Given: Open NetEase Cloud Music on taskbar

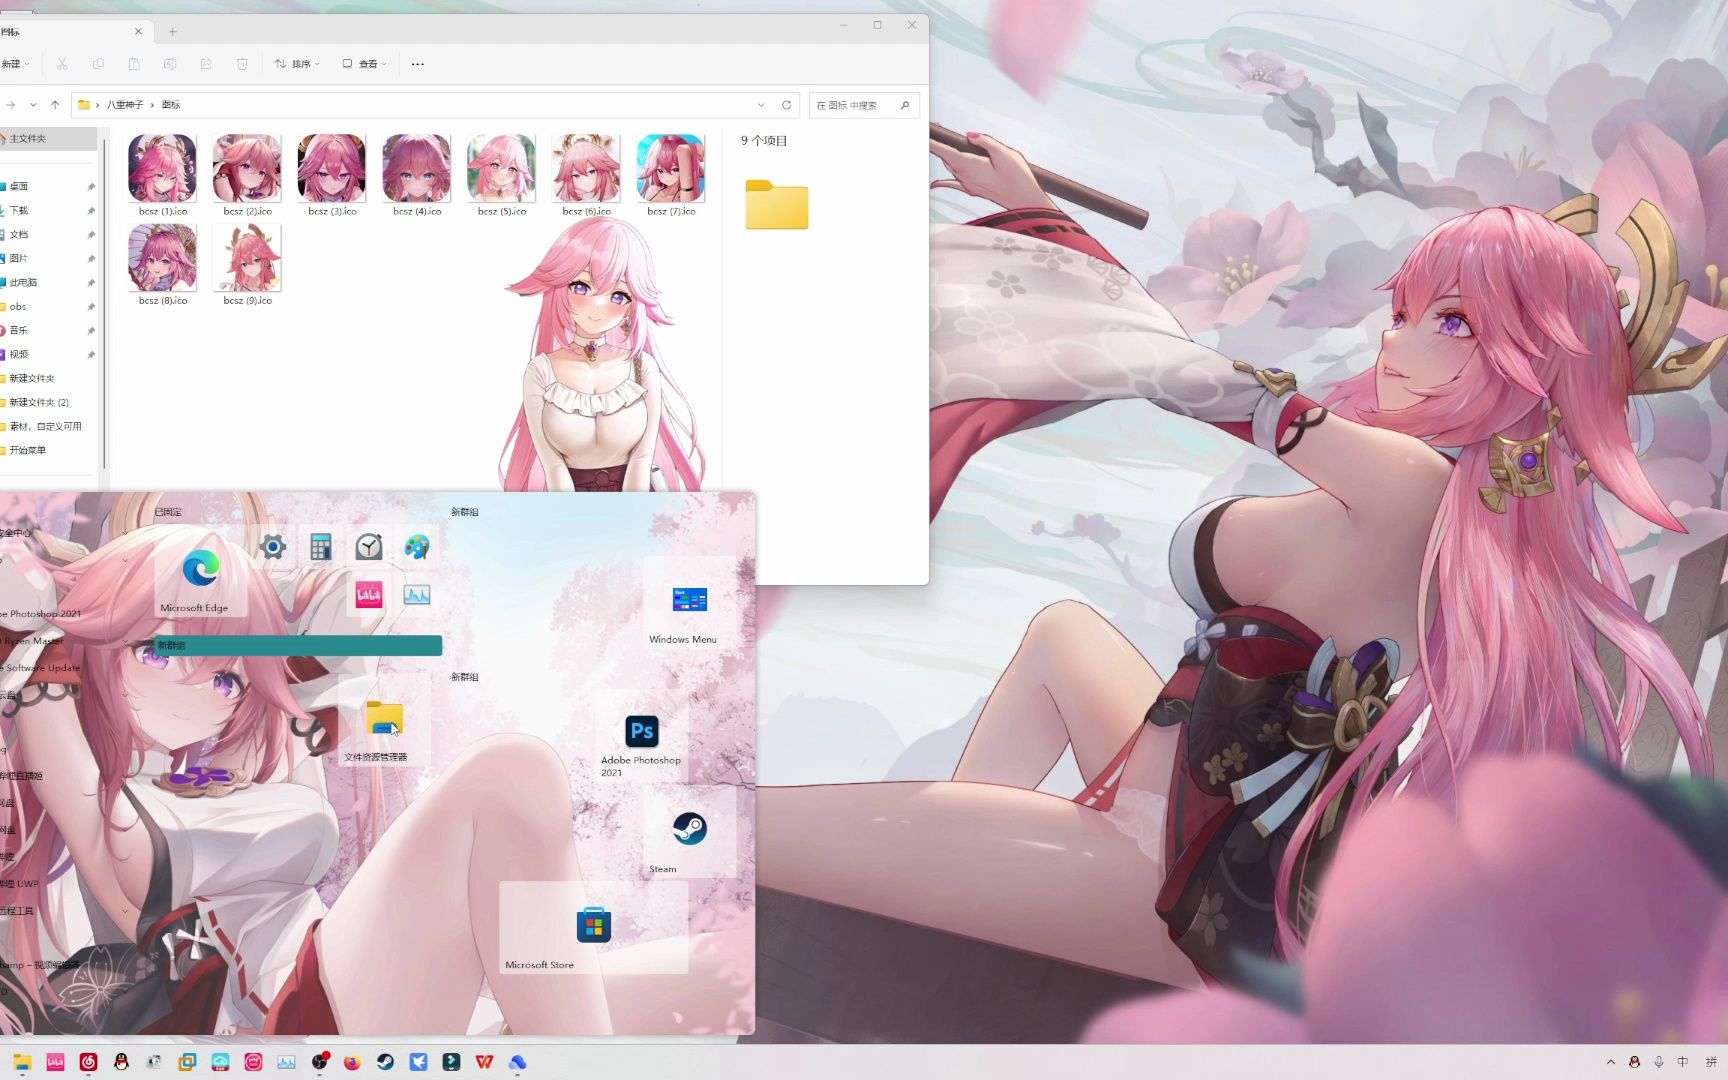Looking at the screenshot, I should pos(88,1062).
